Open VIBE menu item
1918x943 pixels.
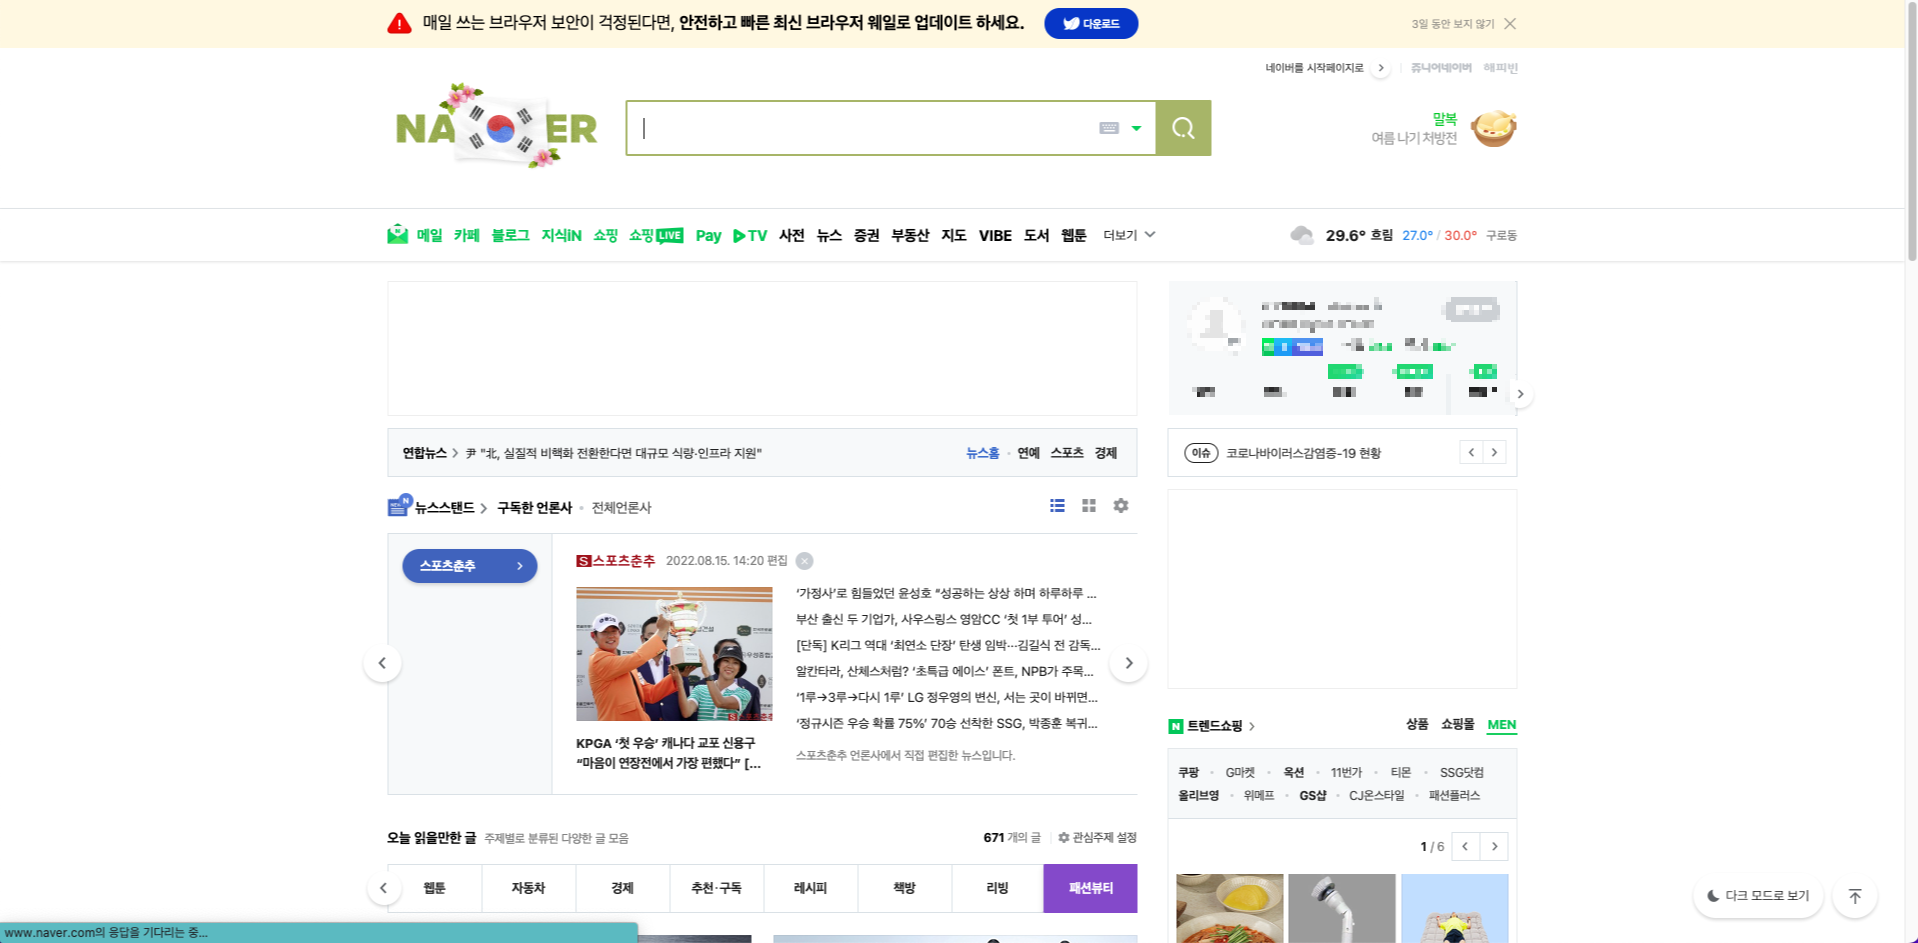click(x=995, y=235)
